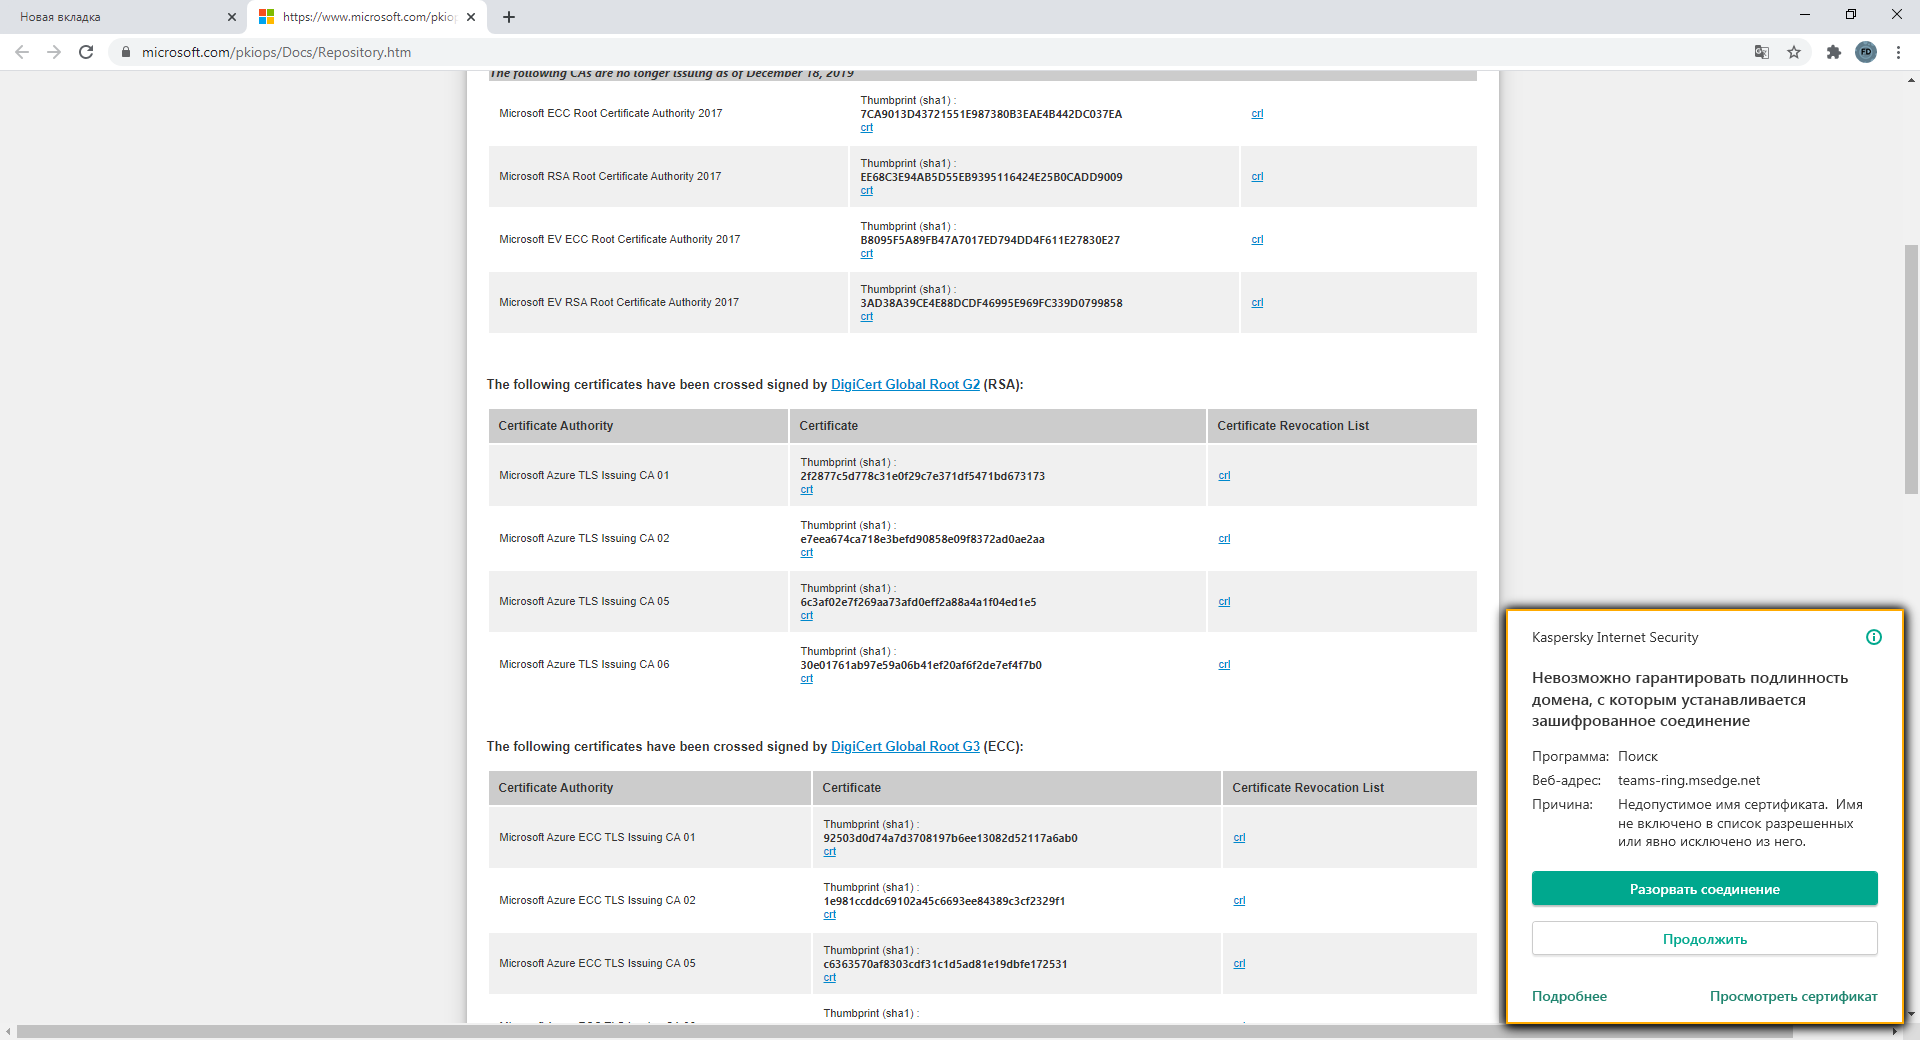
Task: Click the browser back arrow
Action: (22, 52)
